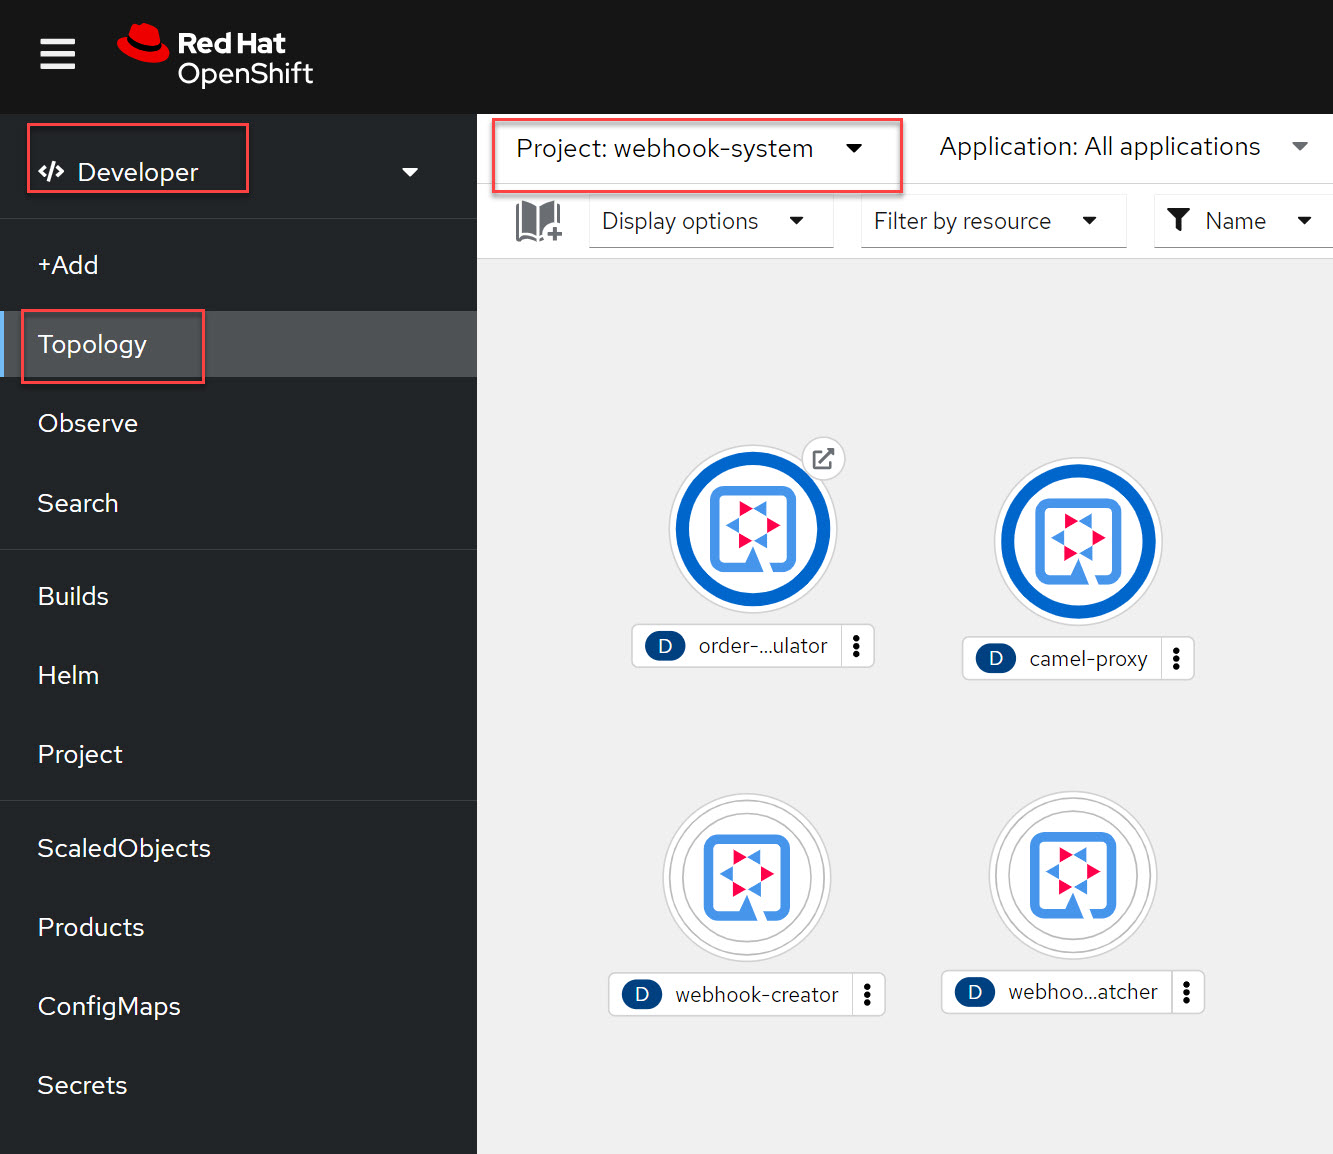Click the D badge on webhook-dispatcher
The height and width of the screenshot is (1154, 1333).
(975, 992)
